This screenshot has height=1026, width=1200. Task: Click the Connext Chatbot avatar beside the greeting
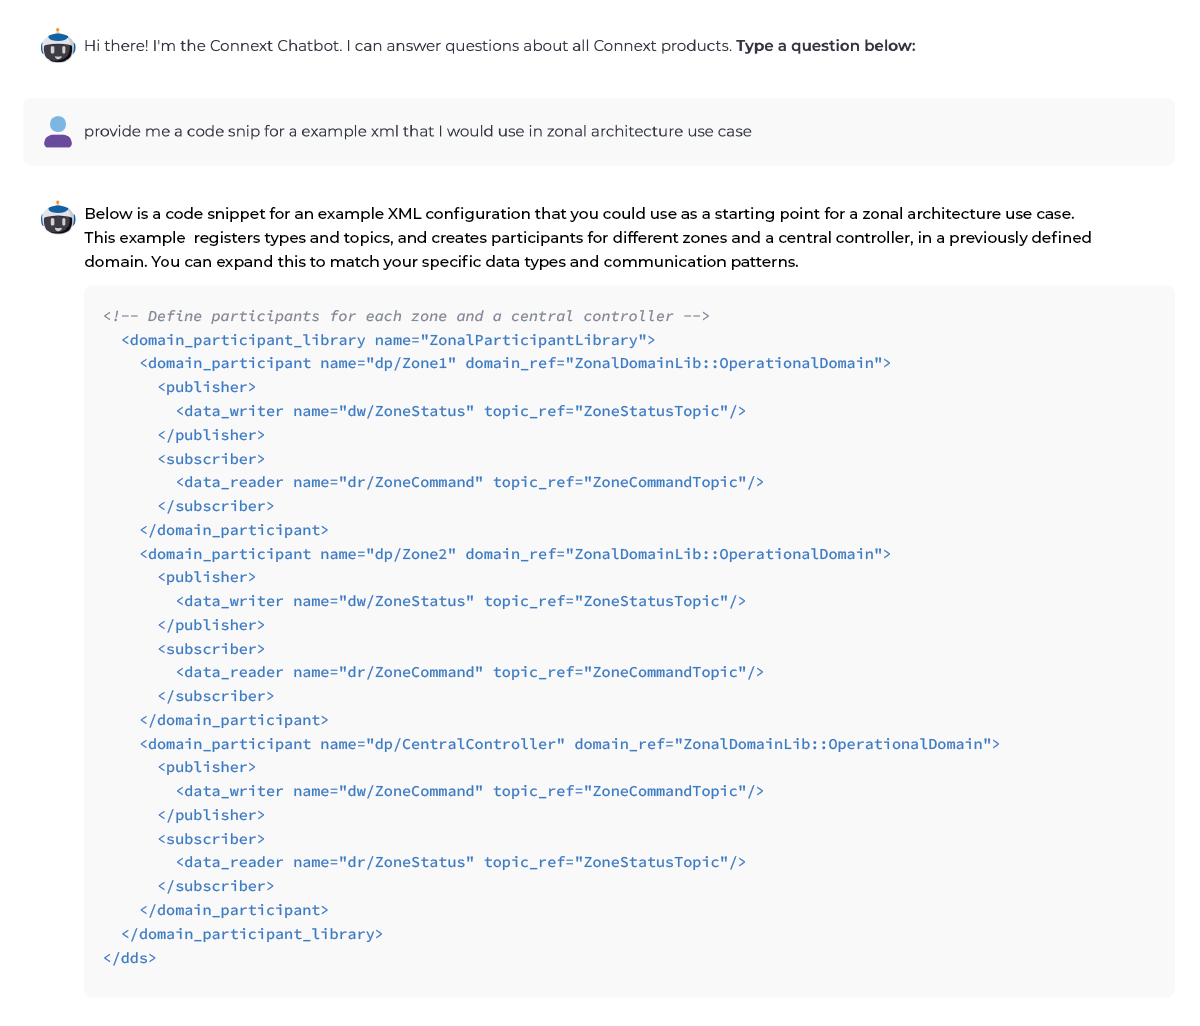(58, 46)
